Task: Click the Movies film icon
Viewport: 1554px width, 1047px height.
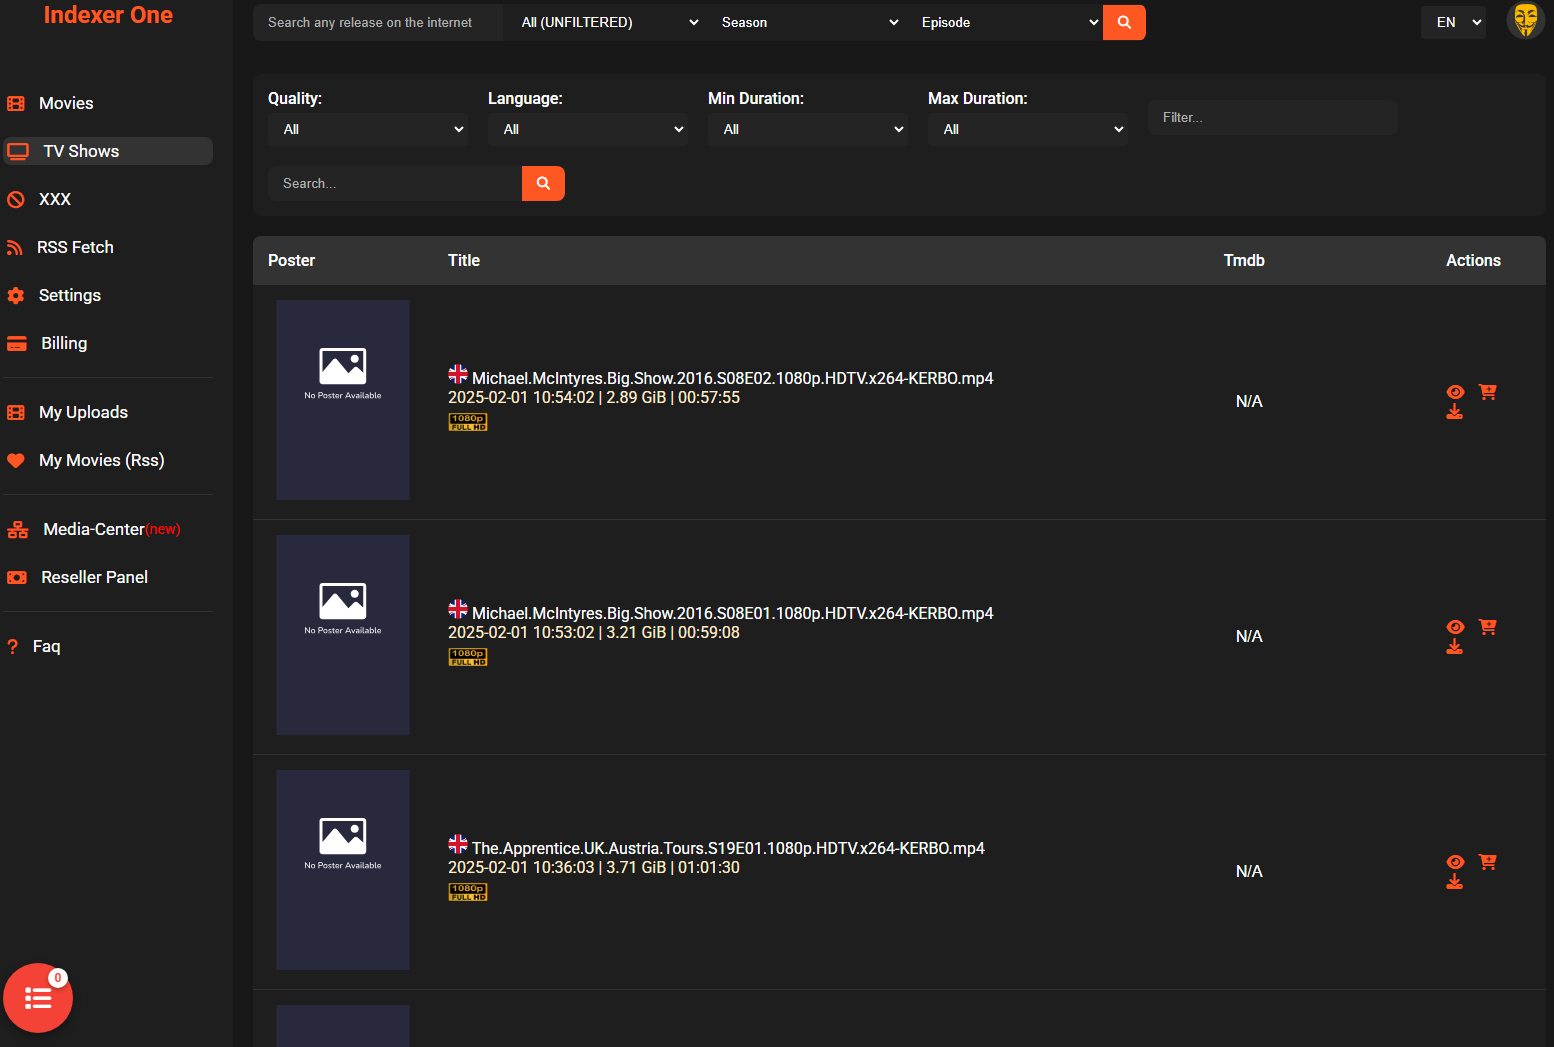Action: click(x=16, y=103)
